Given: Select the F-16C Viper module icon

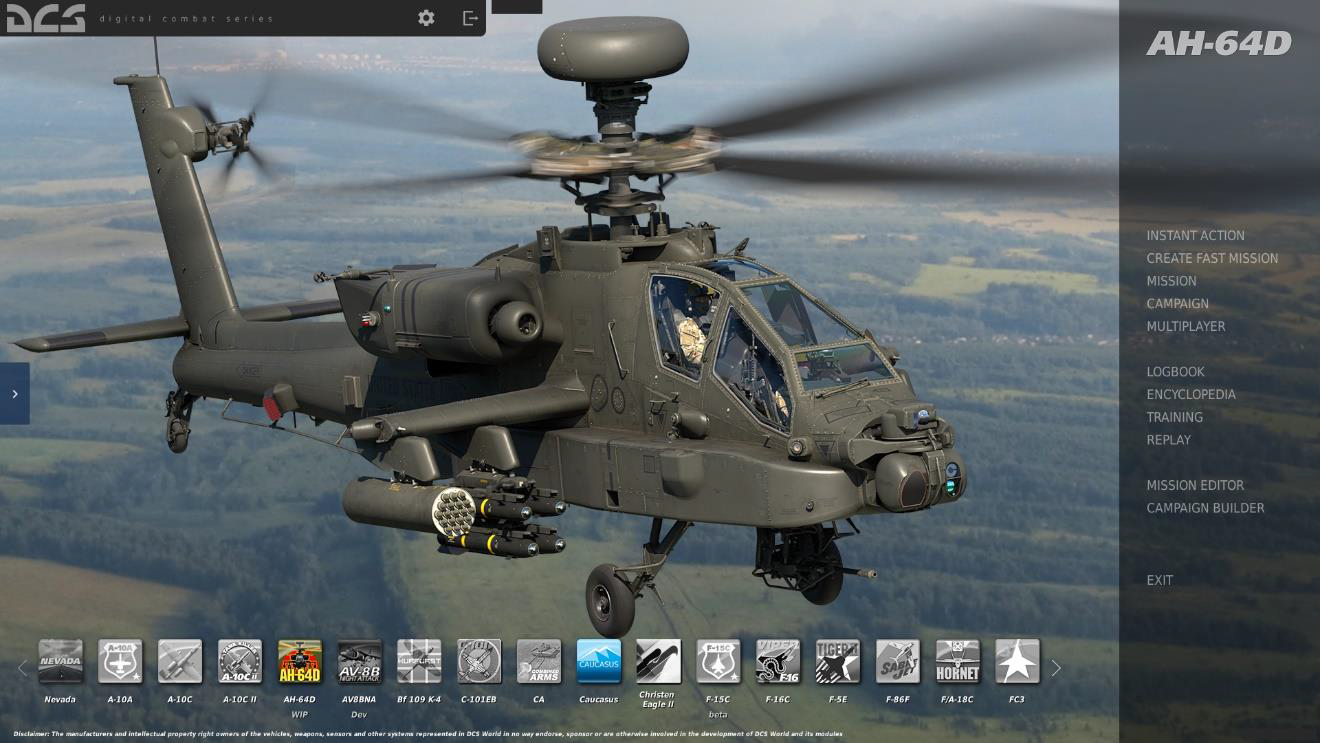Looking at the screenshot, I should coord(778,662).
